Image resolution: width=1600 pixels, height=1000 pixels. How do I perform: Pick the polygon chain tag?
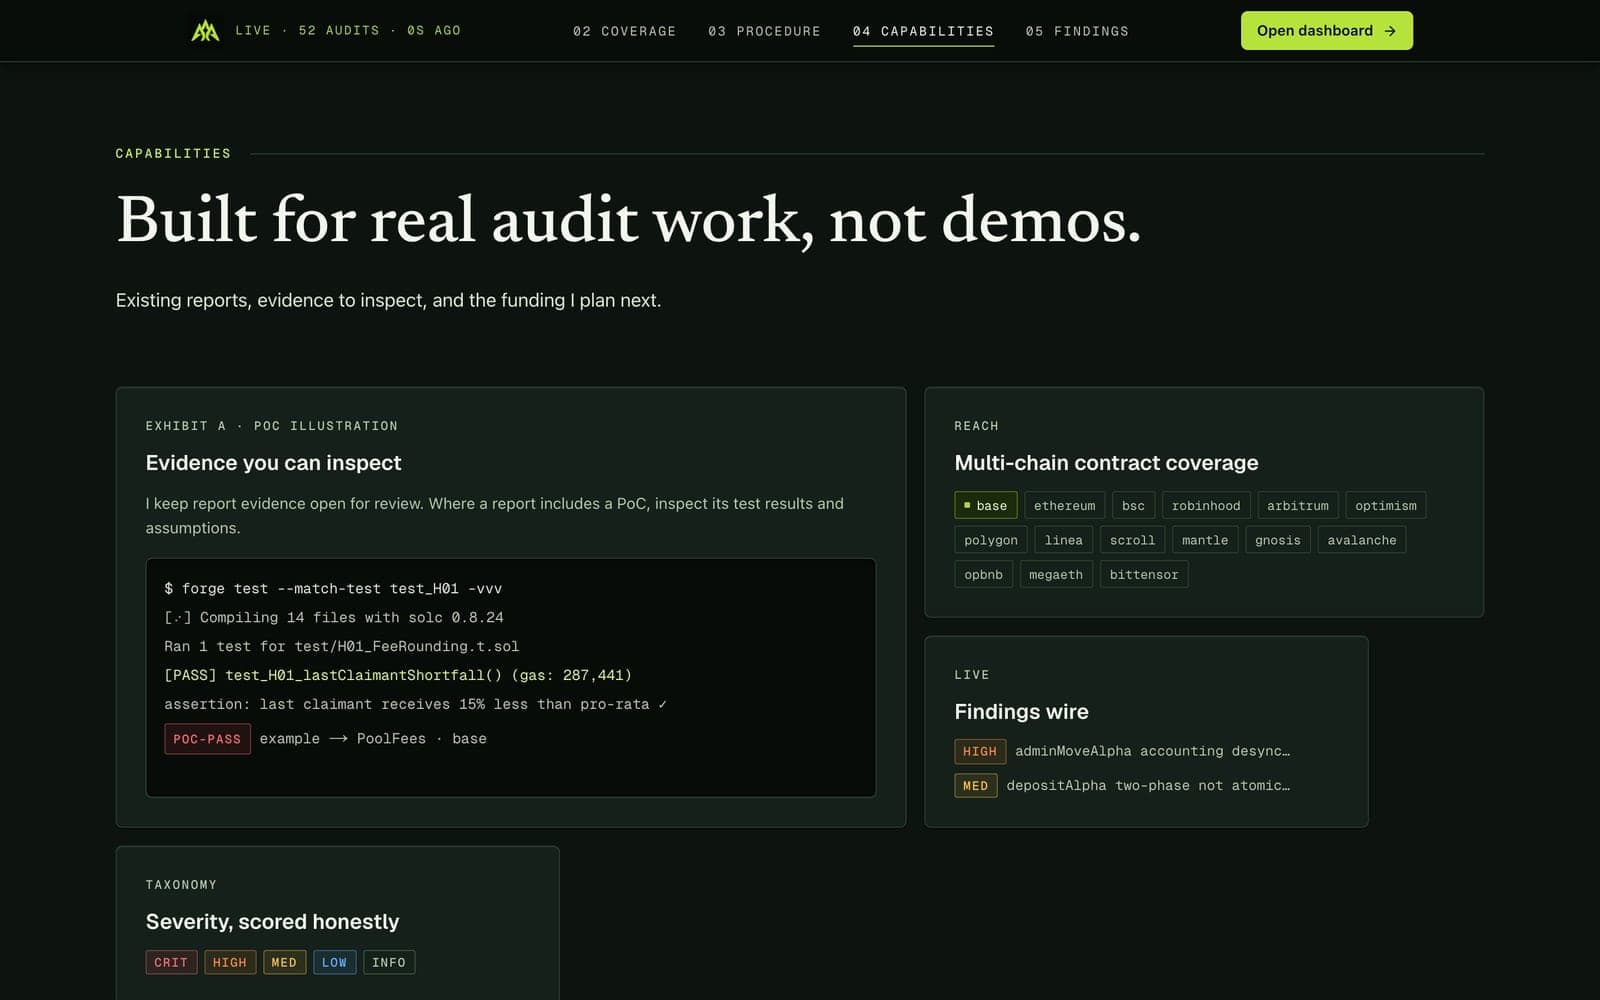click(991, 540)
